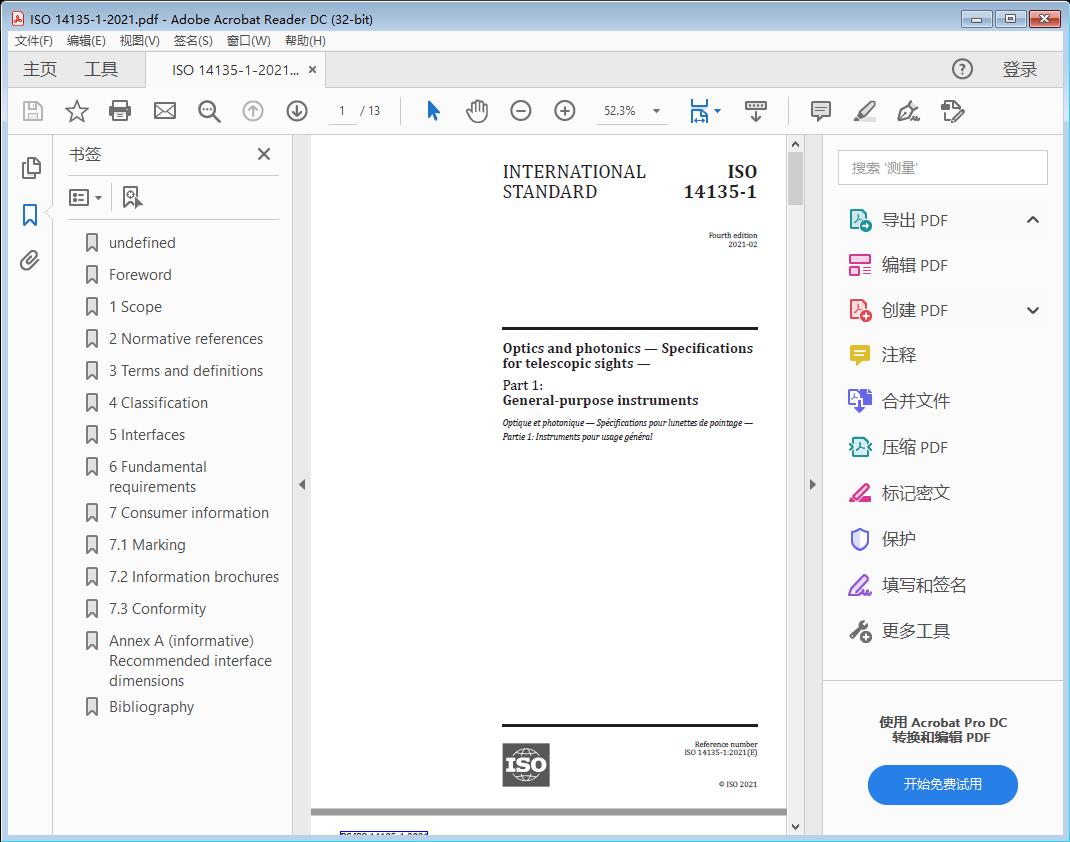Toggle the bookmarks panel sidebar icon

[30, 215]
